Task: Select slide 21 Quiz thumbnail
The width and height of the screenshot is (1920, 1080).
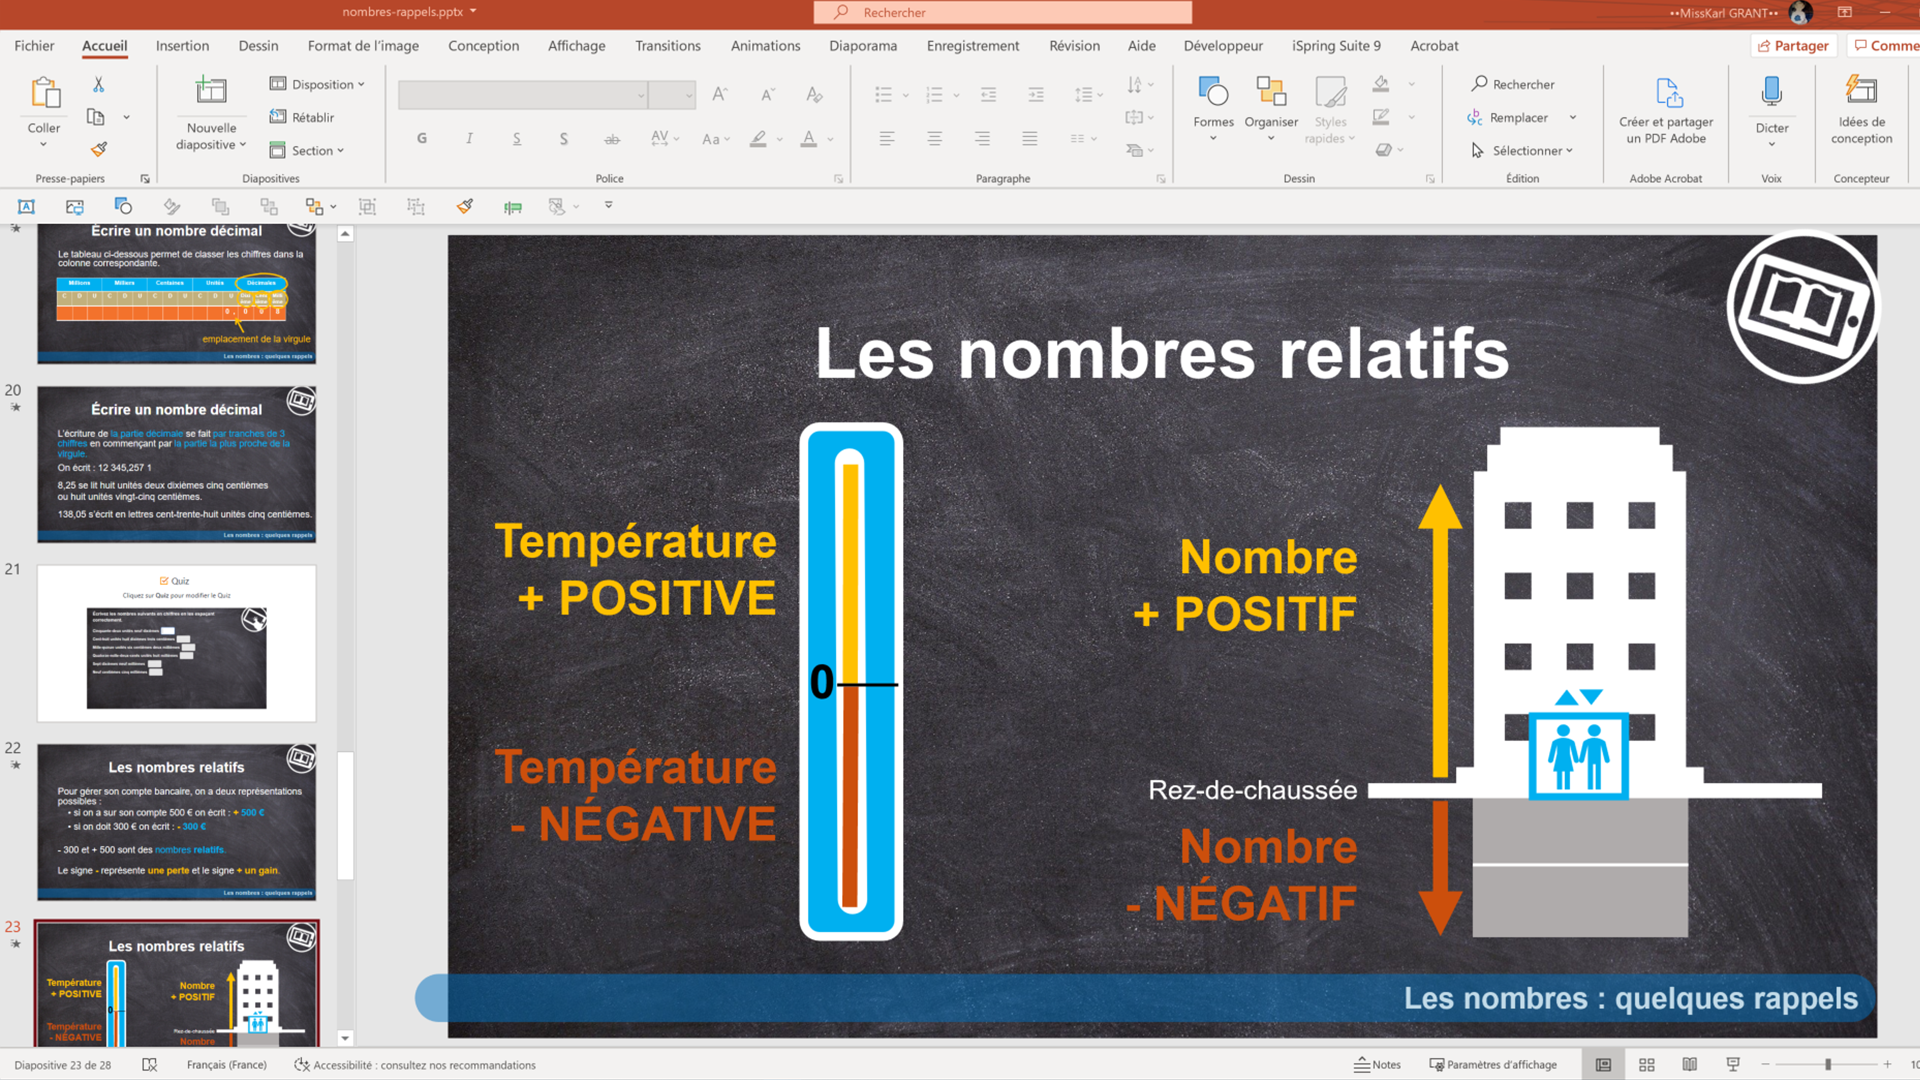Action: pyautogui.click(x=177, y=643)
